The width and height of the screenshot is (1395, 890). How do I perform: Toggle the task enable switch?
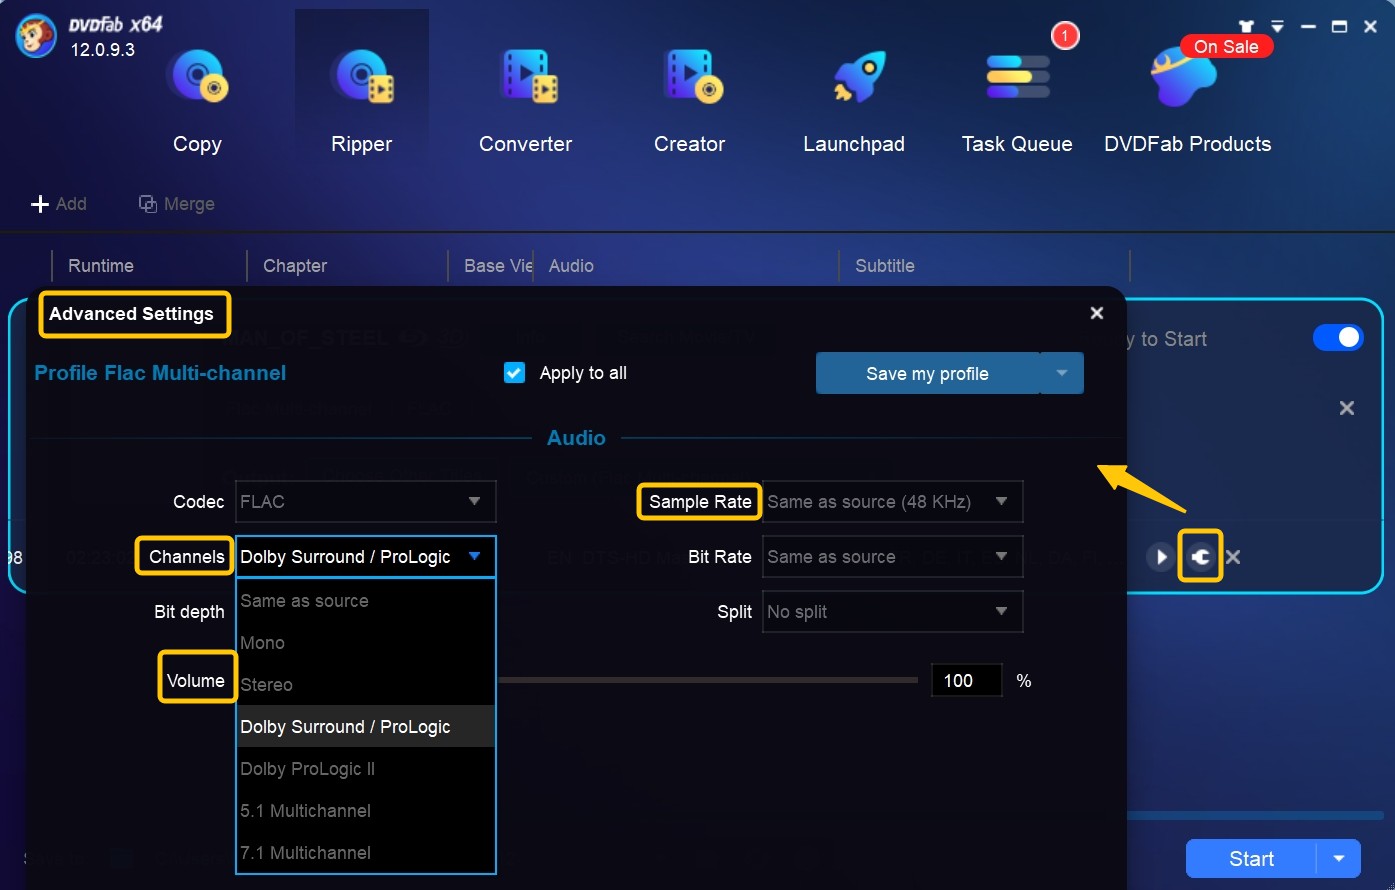pyautogui.click(x=1338, y=338)
